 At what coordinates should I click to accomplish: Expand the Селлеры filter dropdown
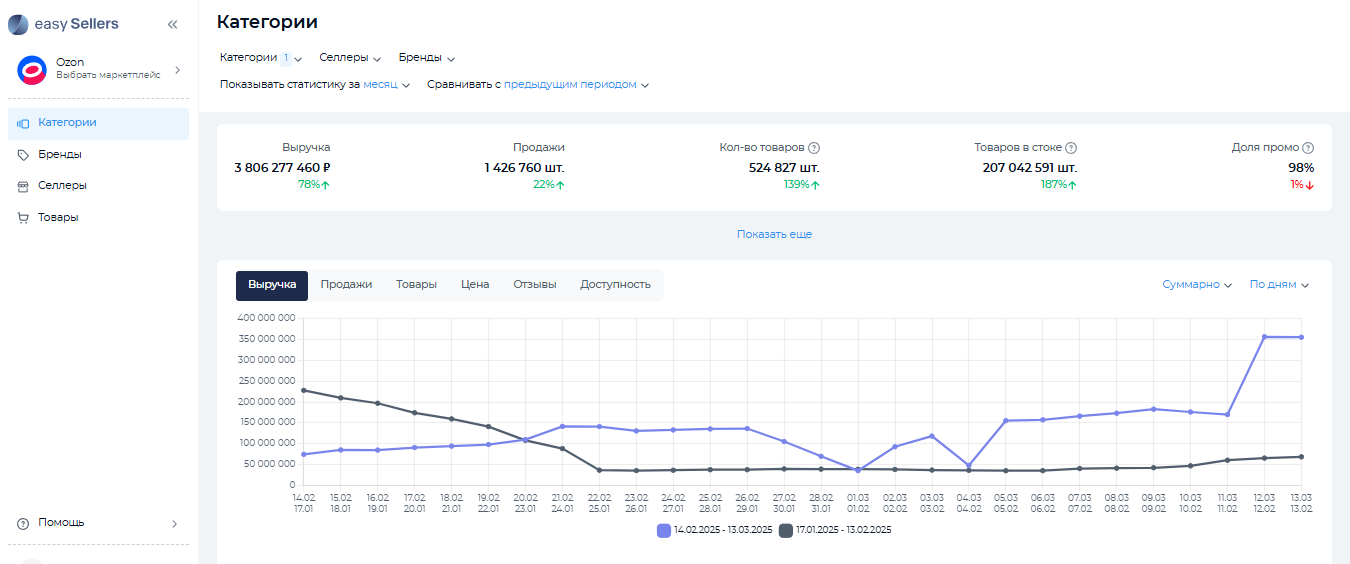[350, 58]
